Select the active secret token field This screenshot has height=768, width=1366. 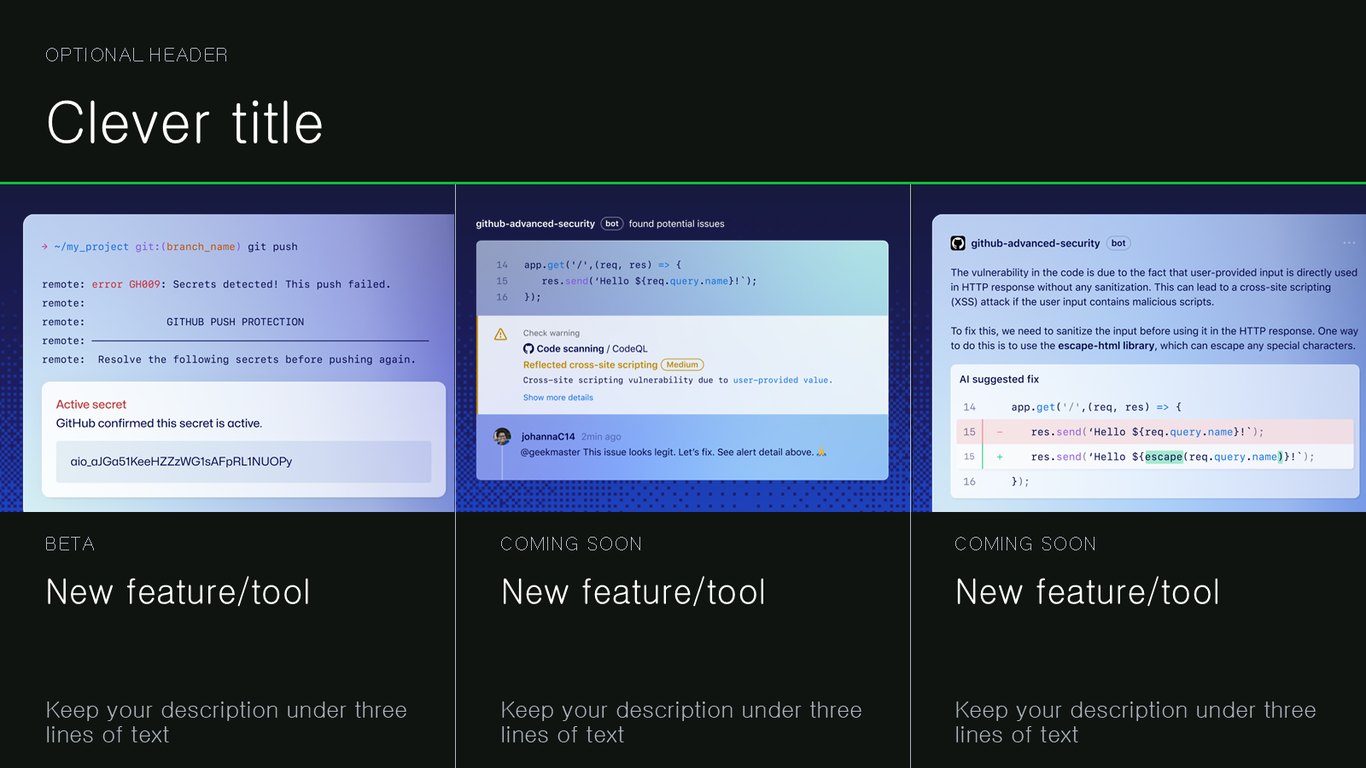[x=243, y=462]
